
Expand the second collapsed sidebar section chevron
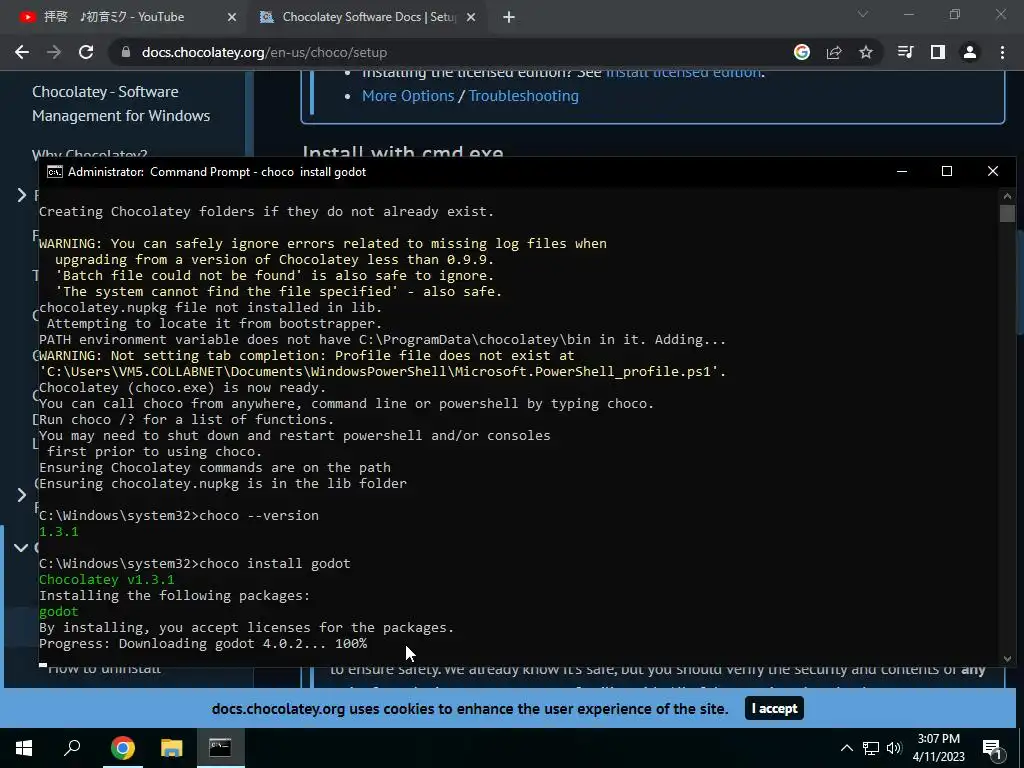(x=22, y=495)
